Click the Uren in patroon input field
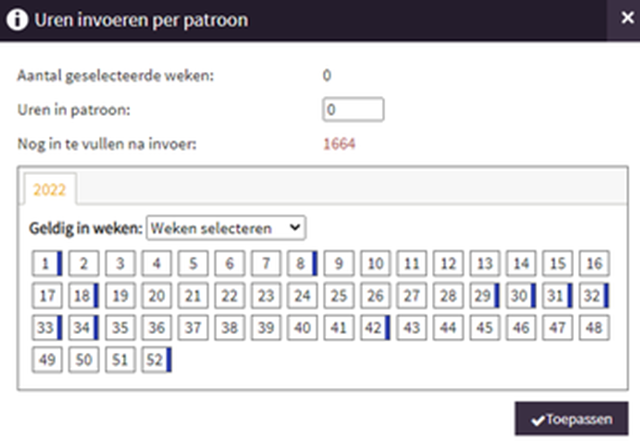Image resolution: width=640 pixels, height=441 pixels. 354,108
